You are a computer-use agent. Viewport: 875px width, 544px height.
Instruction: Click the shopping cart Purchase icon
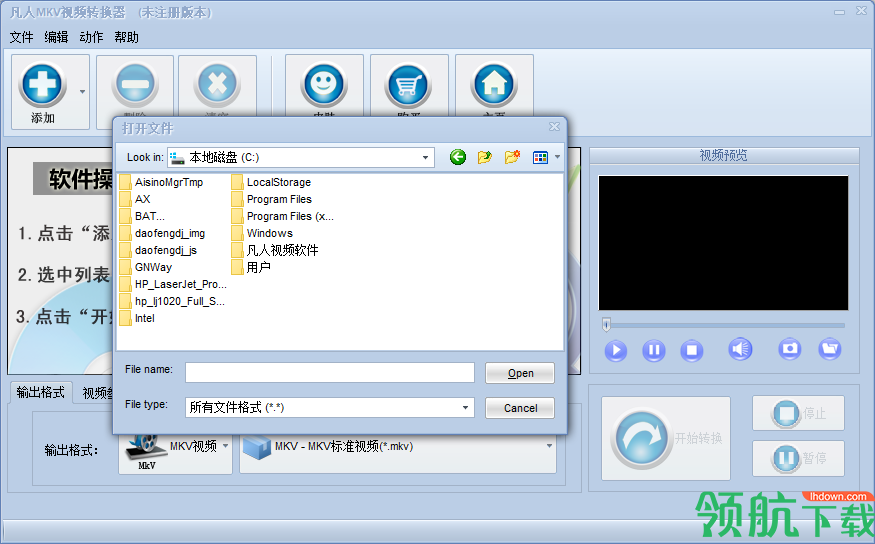tap(409, 86)
